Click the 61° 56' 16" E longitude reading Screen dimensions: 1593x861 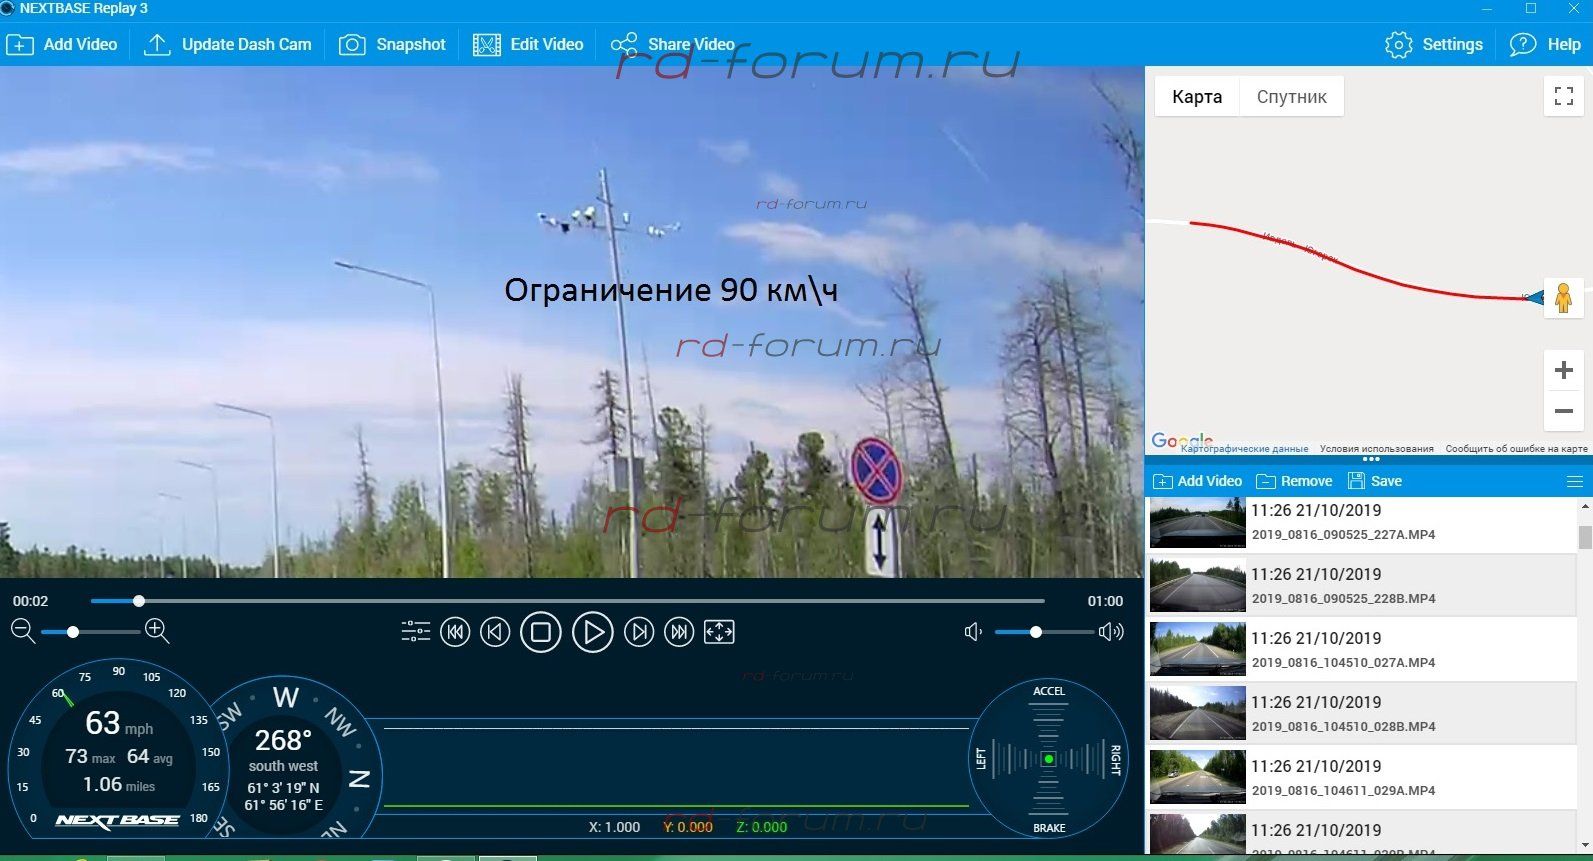click(x=283, y=805)
